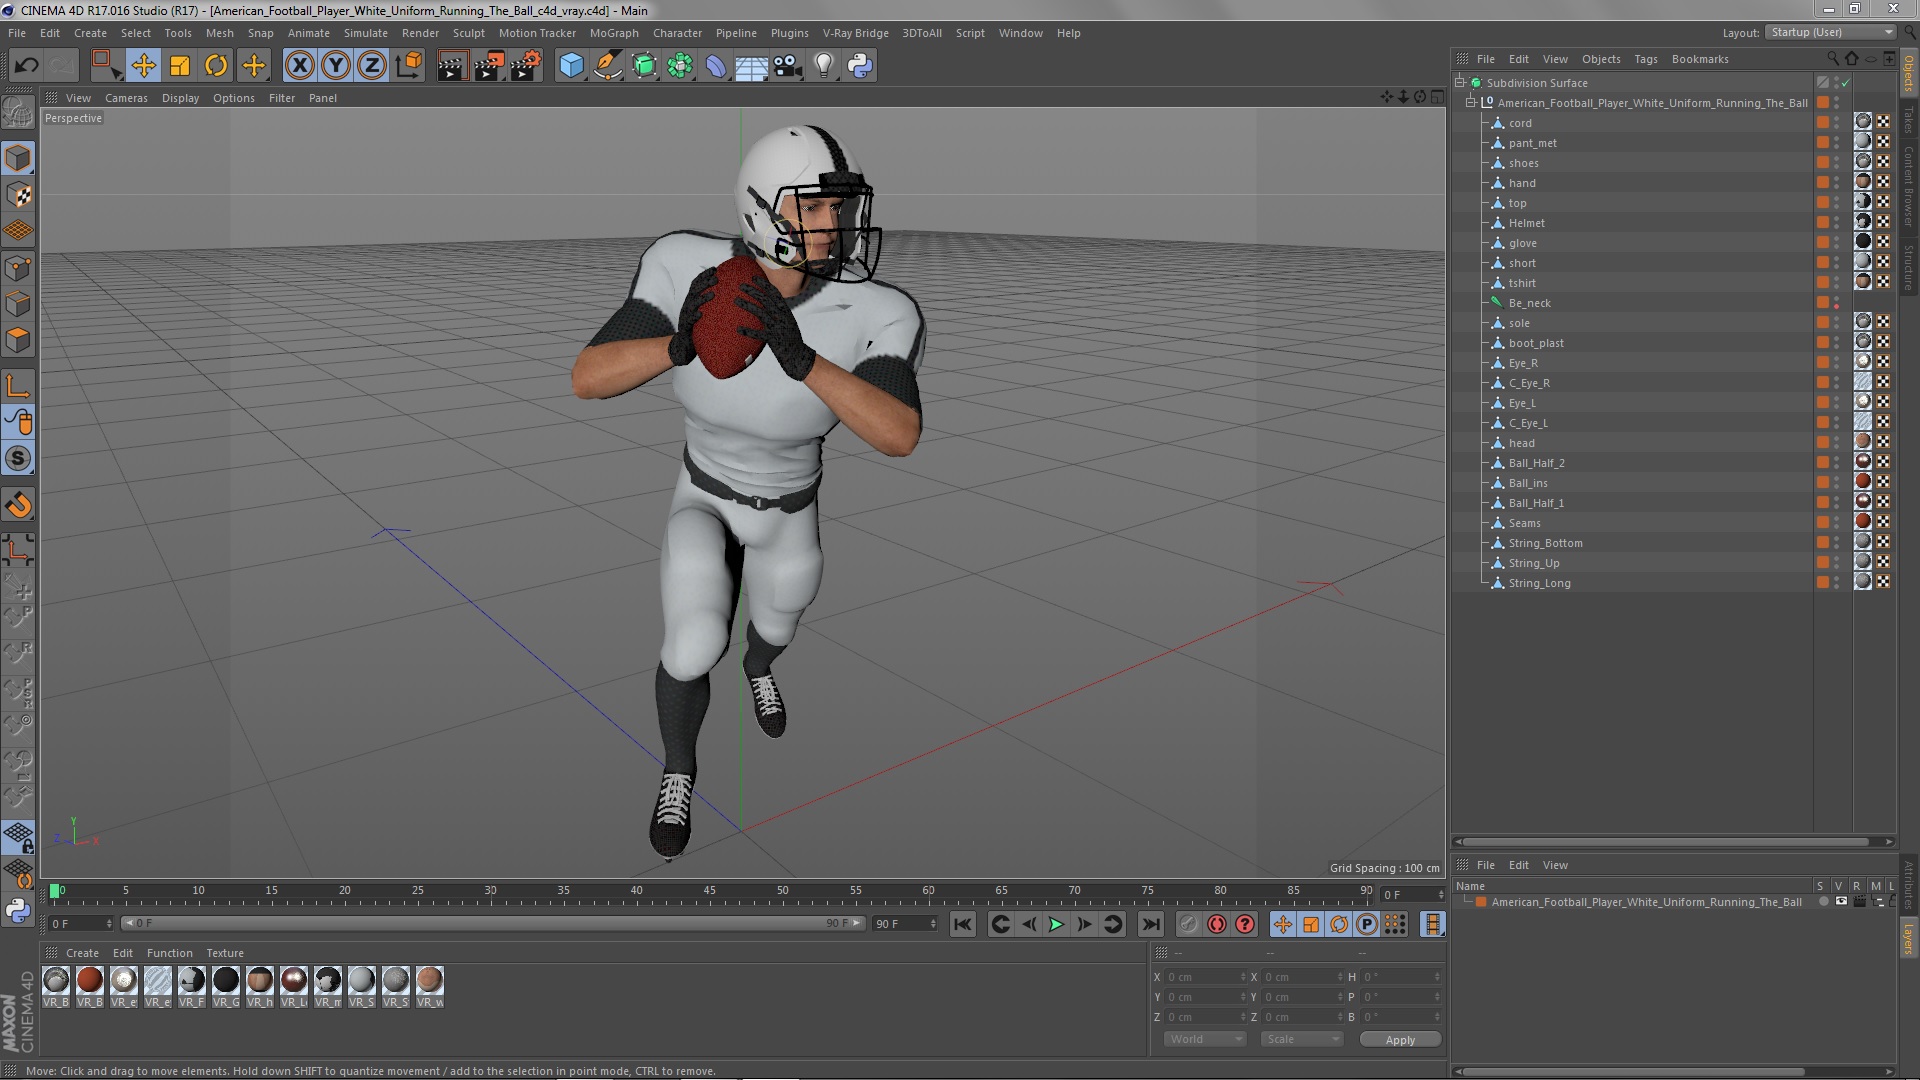Open the Content Browser side tab
1920x1080 pixels.
[1909, 186]
